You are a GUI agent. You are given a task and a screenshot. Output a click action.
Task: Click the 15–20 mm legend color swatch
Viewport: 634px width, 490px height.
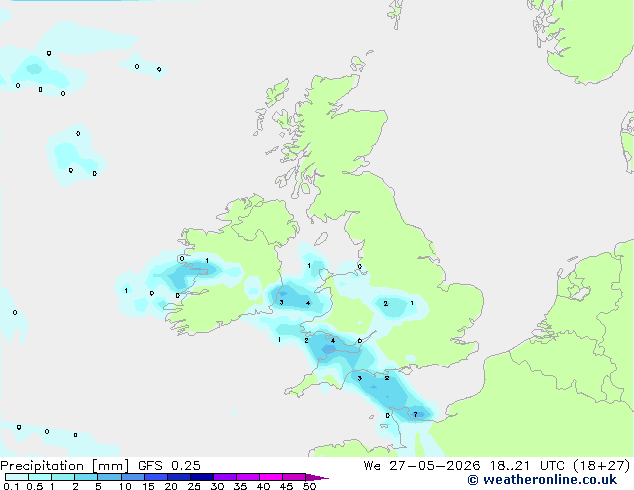[x=156, y=477]
